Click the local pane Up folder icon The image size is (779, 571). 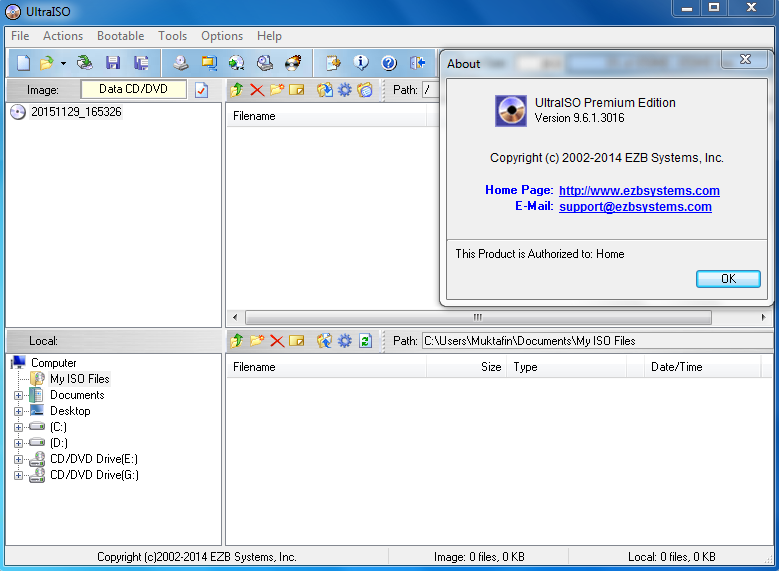(236, 341)
